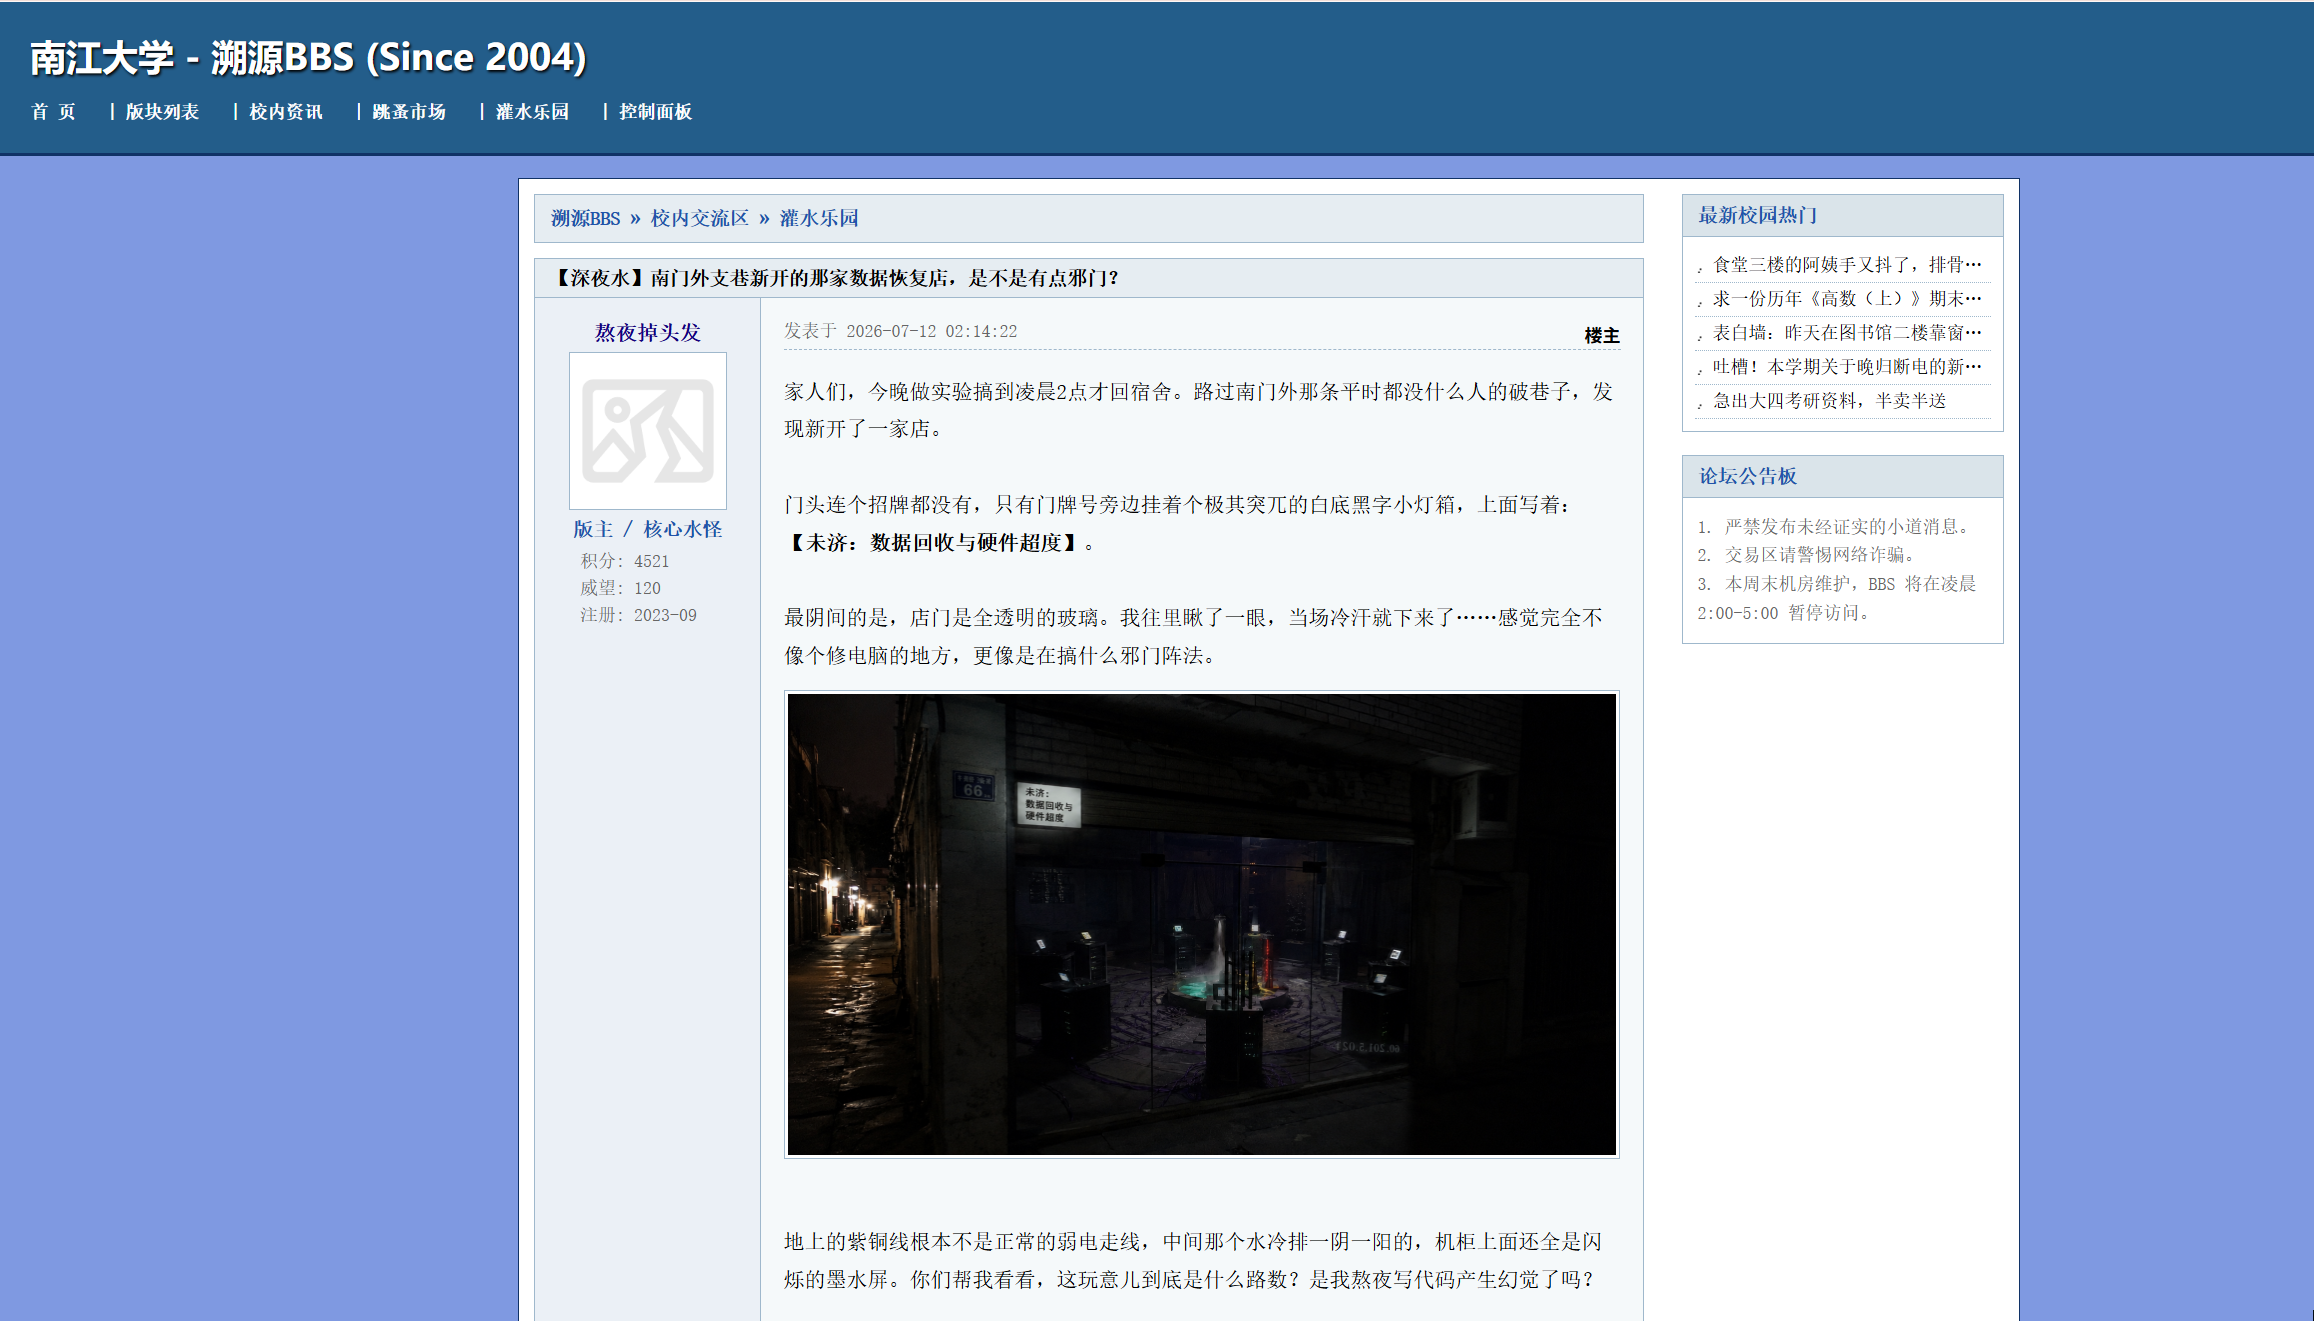Open hot topic 急出大四考研资料，半卖半送
The height and width of the screenshot is (1321, 2314).
[1829, 401]
